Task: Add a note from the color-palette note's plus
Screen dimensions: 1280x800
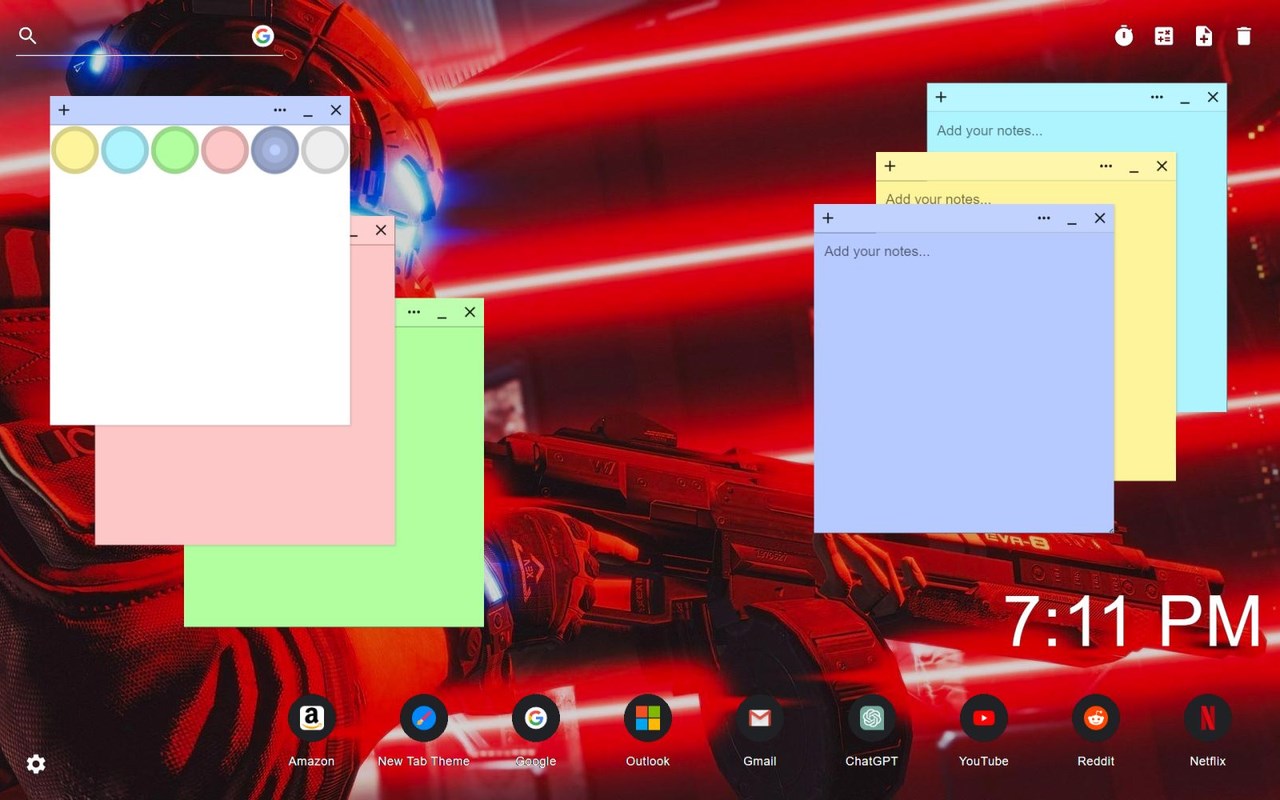Action: point(64,110)
